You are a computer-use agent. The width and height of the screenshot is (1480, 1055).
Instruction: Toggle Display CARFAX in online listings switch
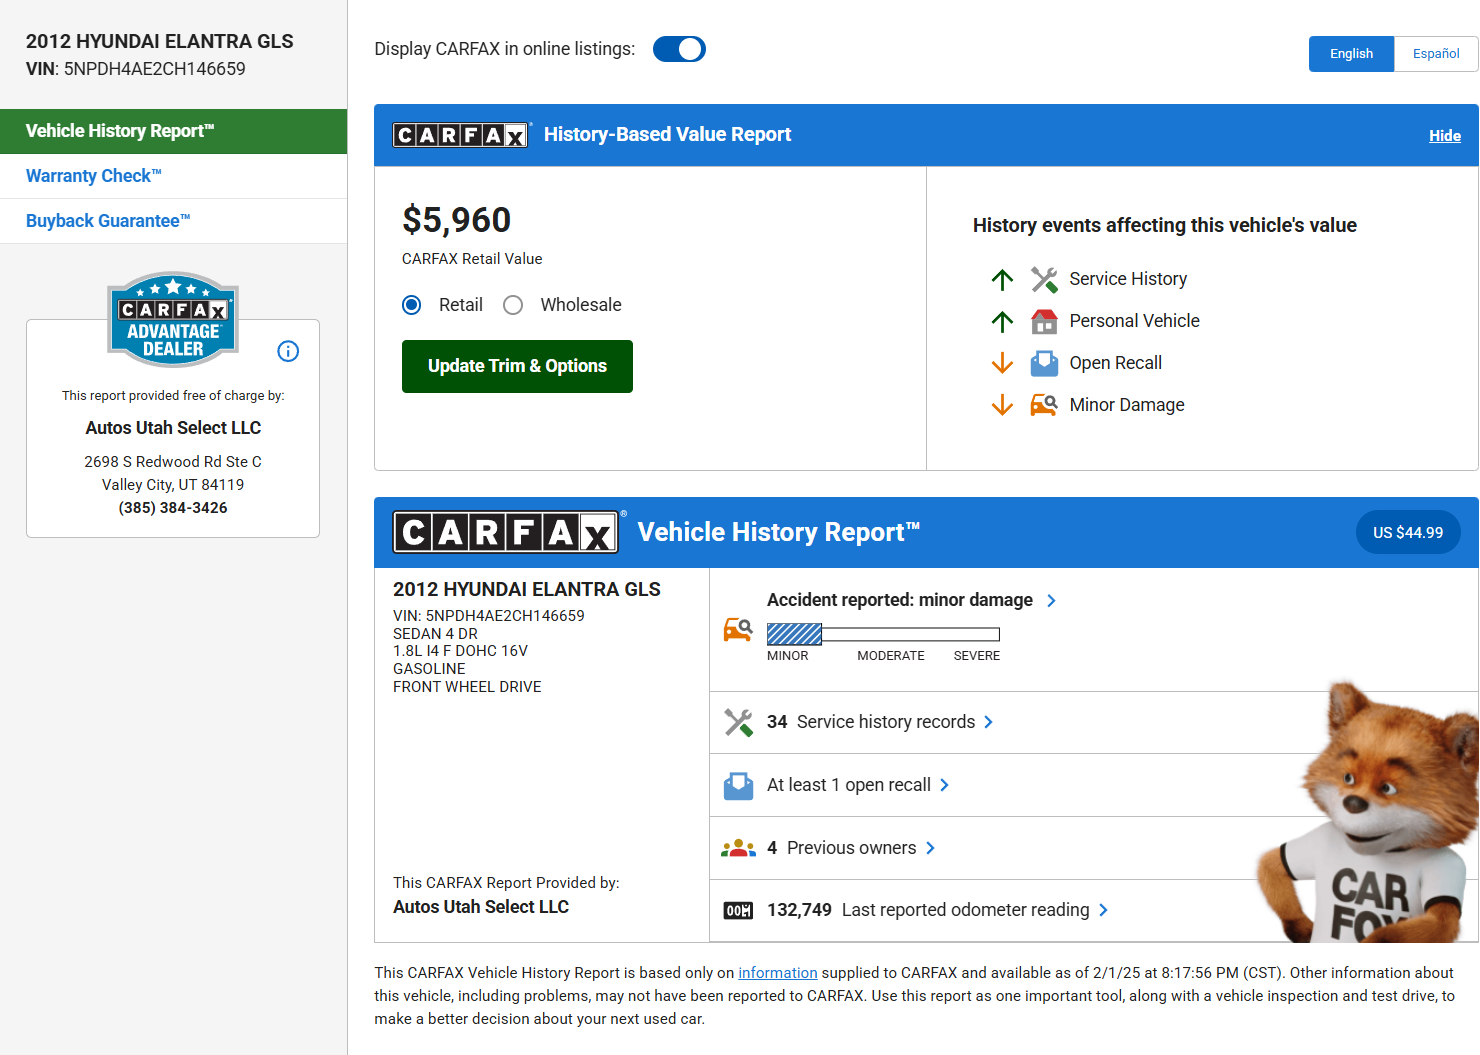[x=679, y=49]
